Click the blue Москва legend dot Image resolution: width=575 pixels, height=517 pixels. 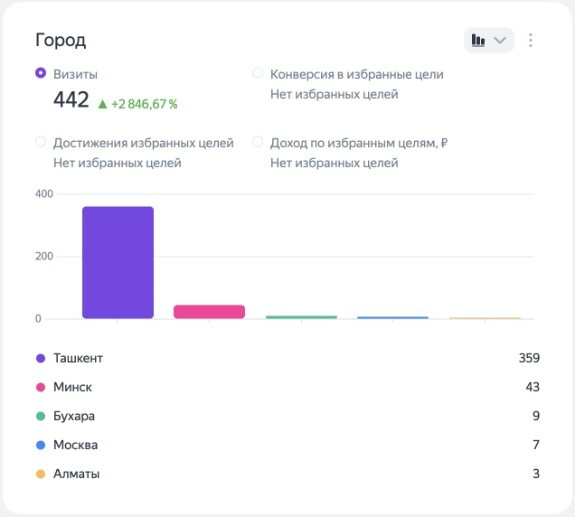(x=41, y=445)
